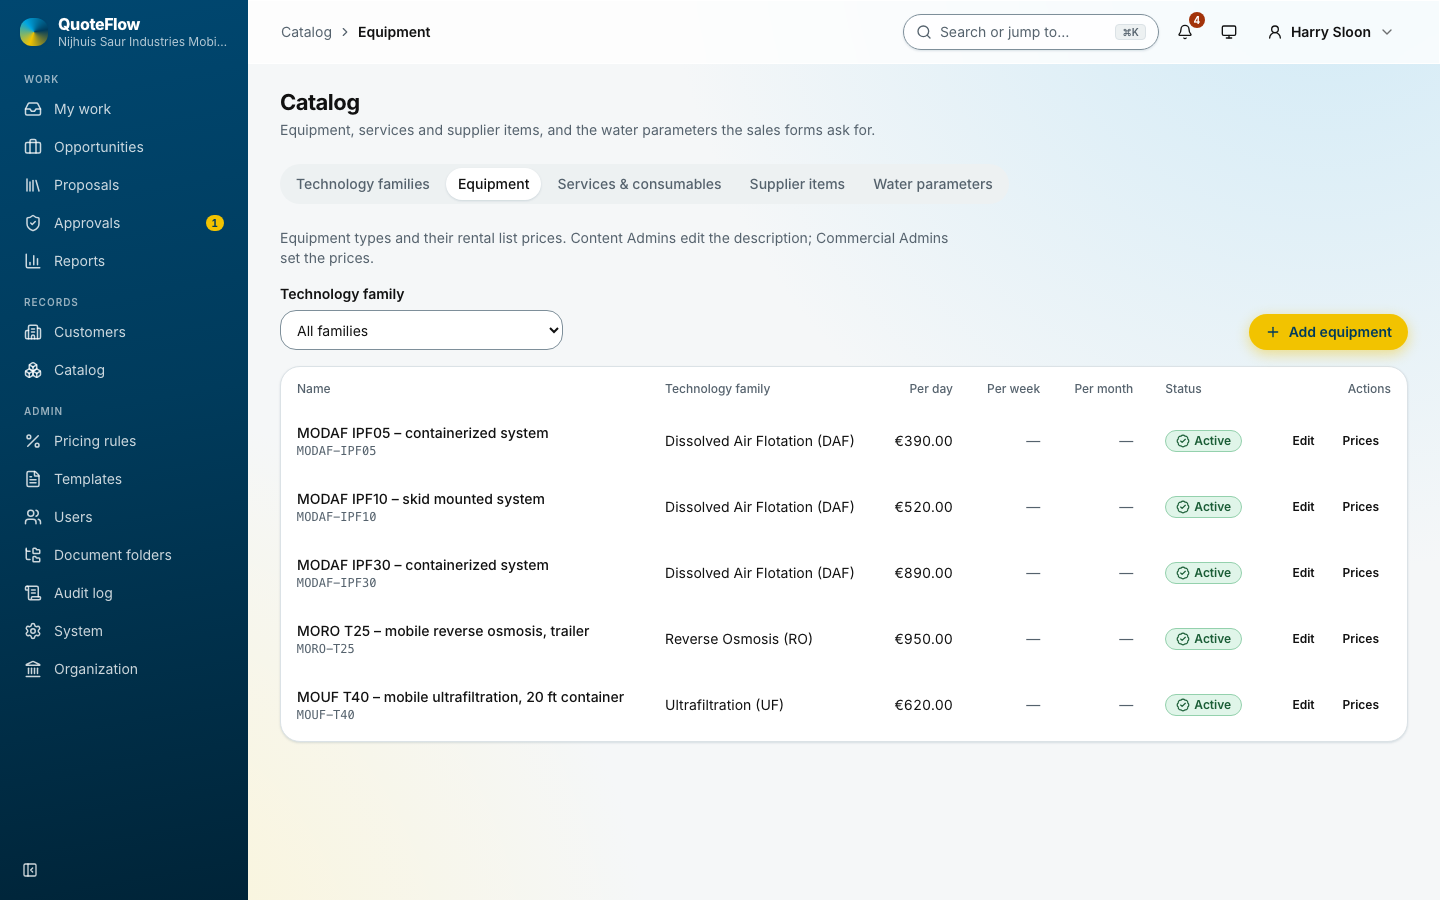Screen dimensions: 1440x900
Task: Open Catalog in sidebar
Action: [x=124, y=370]
